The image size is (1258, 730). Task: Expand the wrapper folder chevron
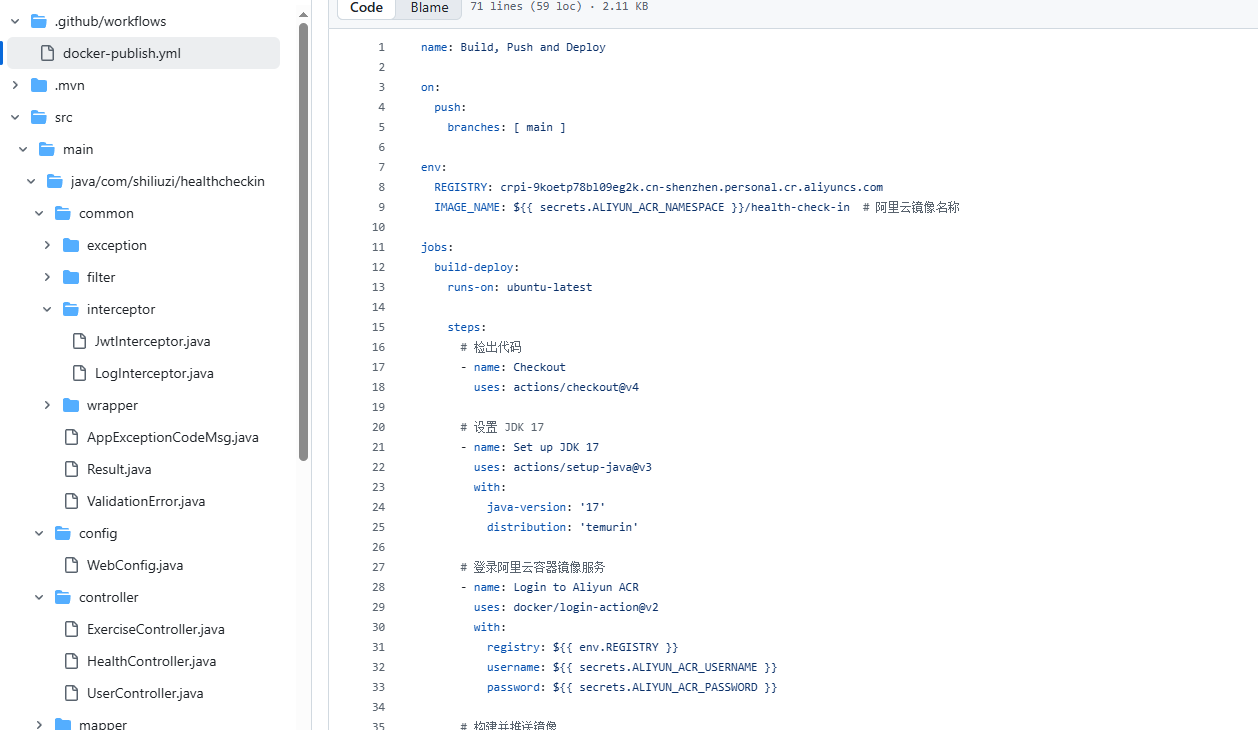coord(47,405)
